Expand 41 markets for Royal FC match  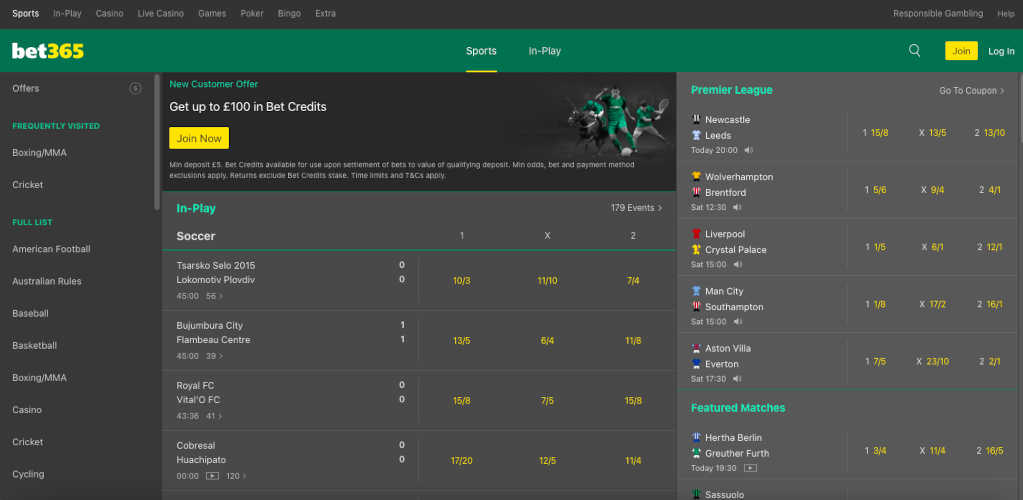[214, 416]
